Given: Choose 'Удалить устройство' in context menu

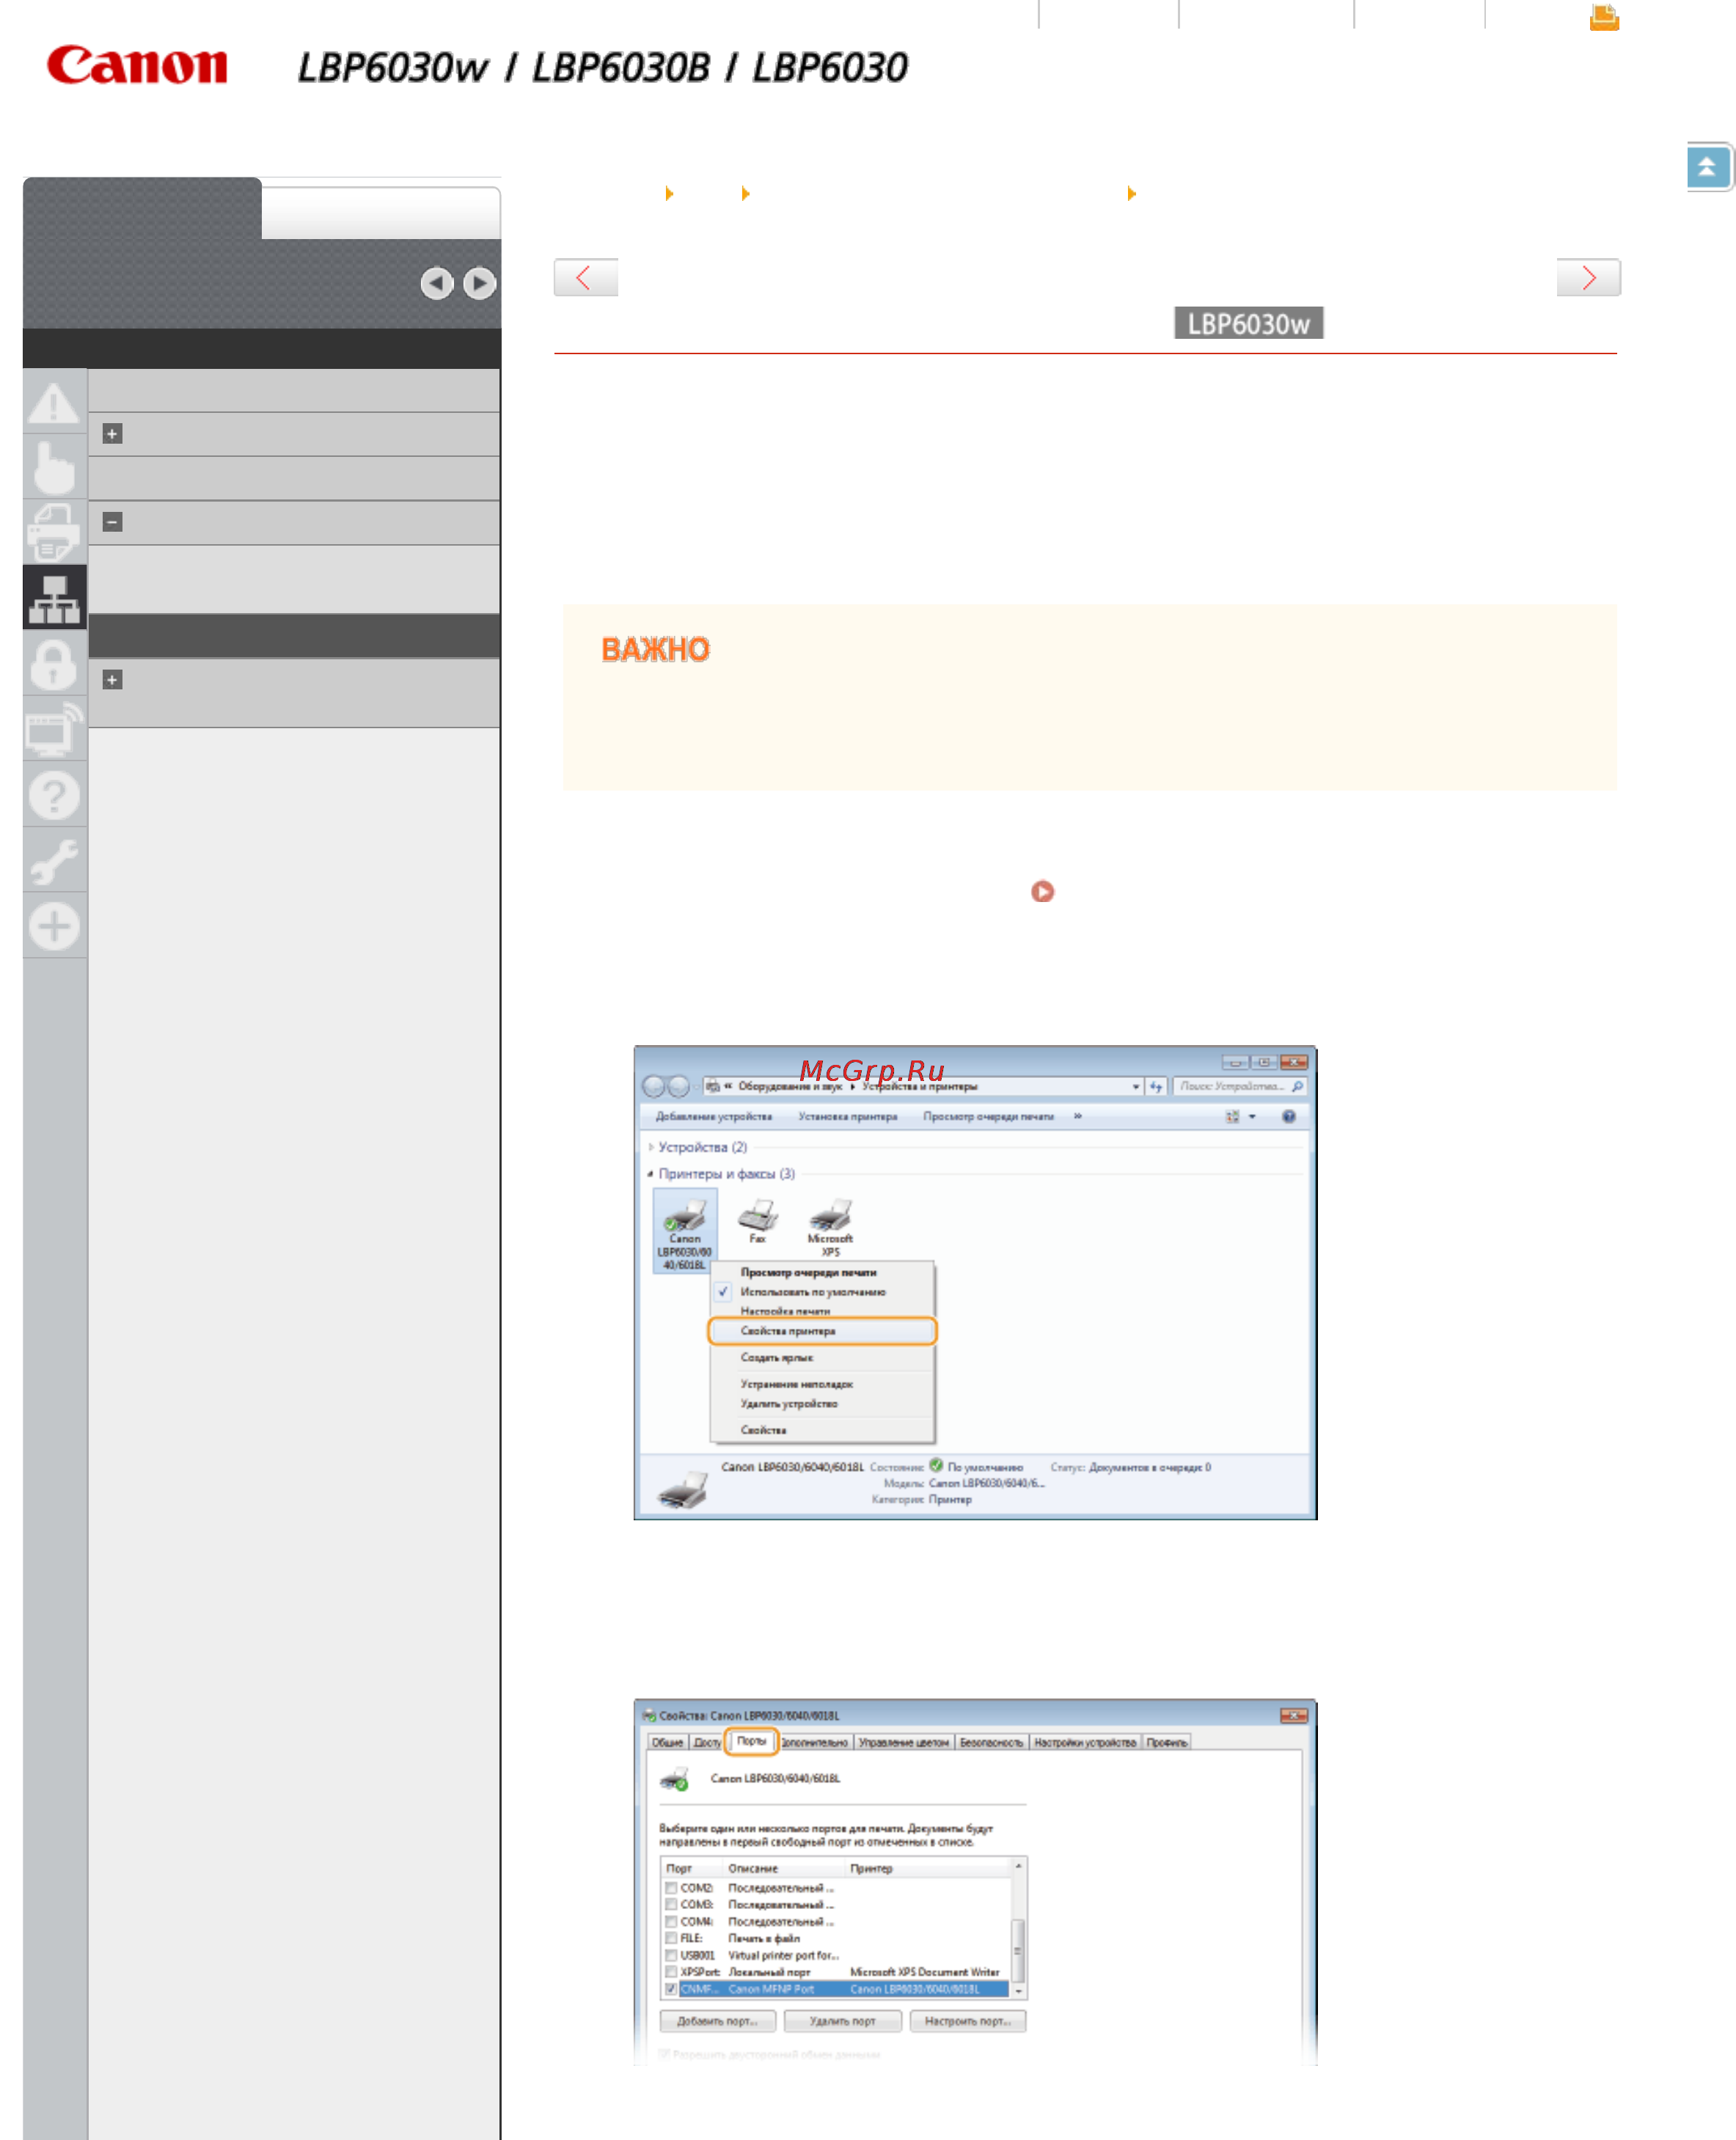Looking at the screenshot, I should [788, 1404].
